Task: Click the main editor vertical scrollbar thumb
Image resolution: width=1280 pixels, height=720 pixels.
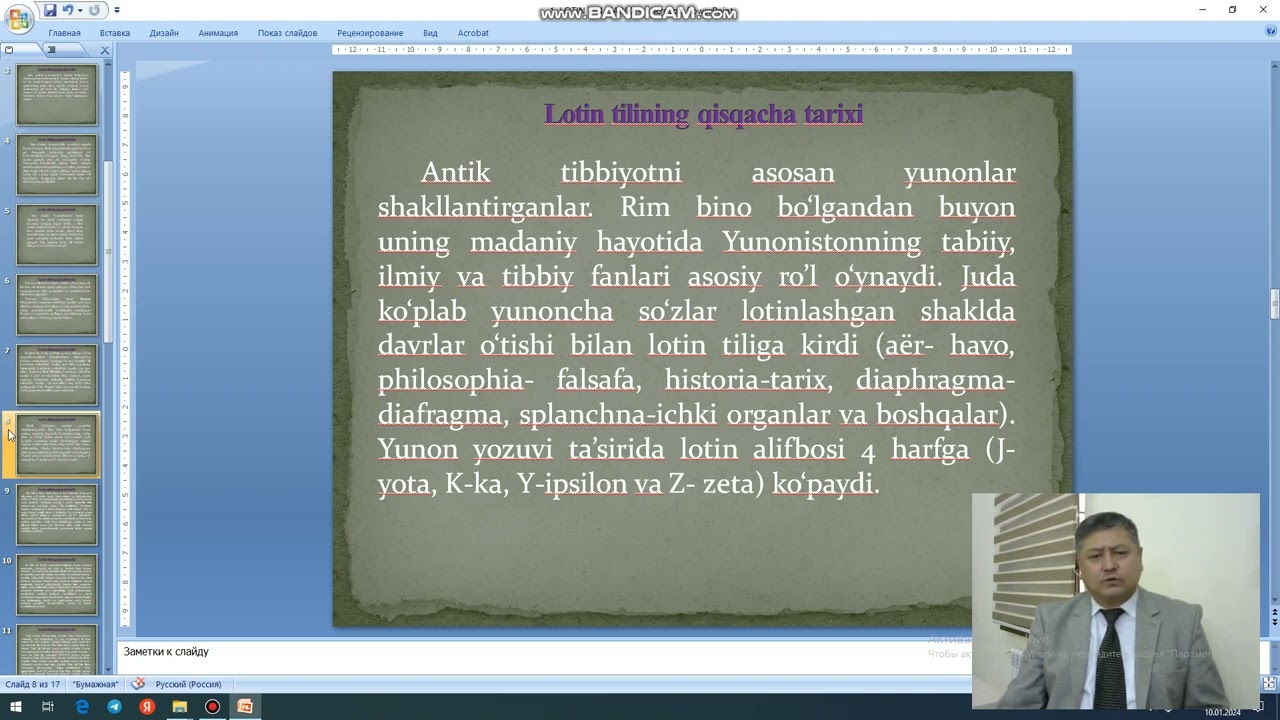Action: (1274, 304)
